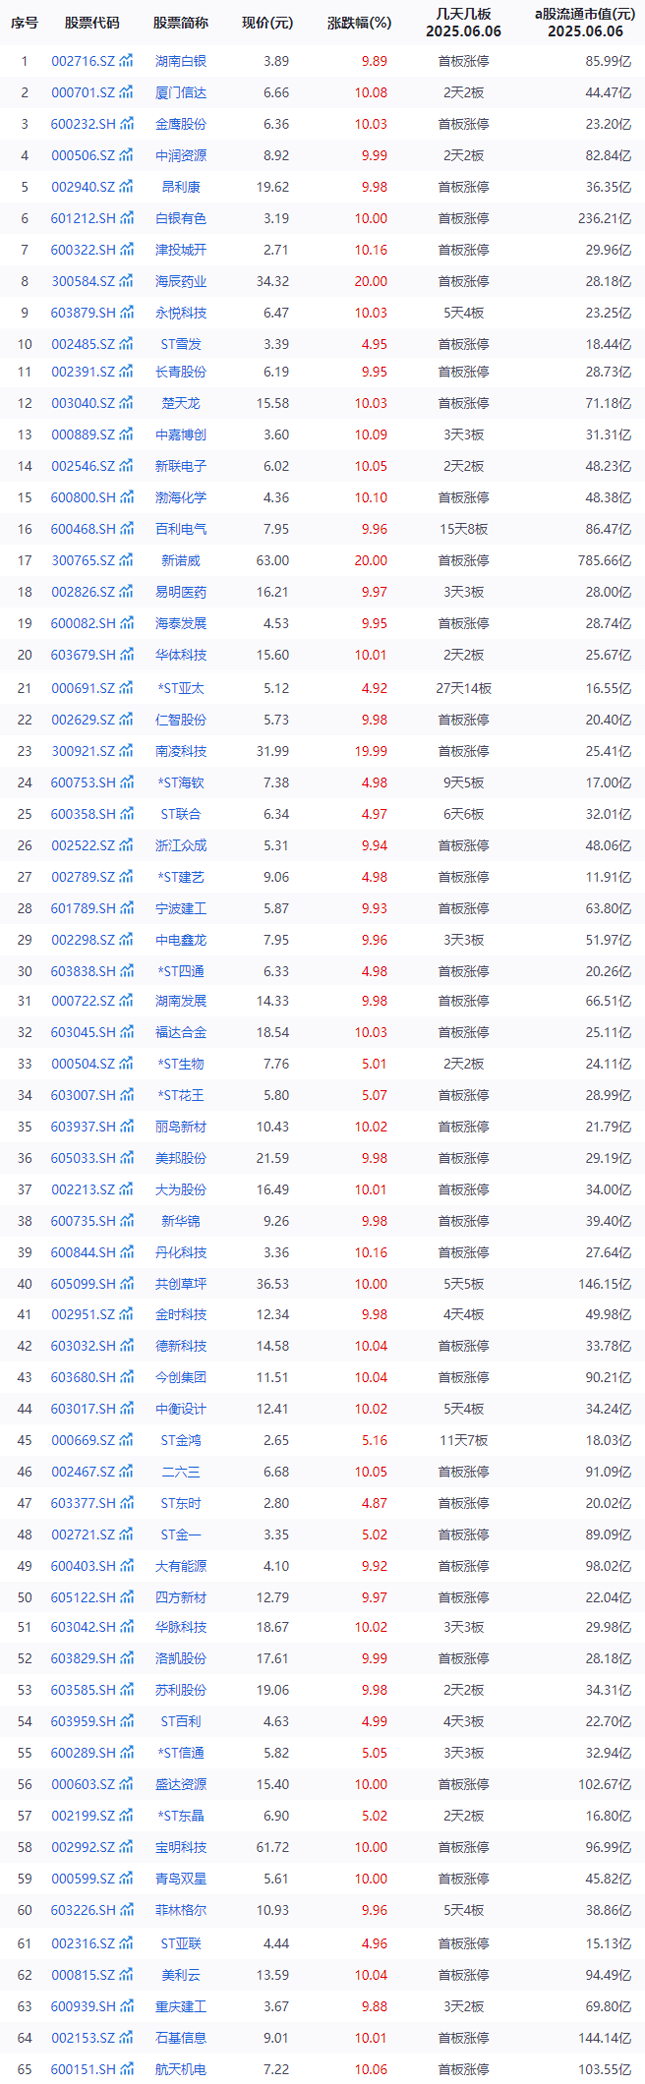Click chart icon next to 600468.SH
The height and width of the screenshot is (2084, 645).
point(126,528)
